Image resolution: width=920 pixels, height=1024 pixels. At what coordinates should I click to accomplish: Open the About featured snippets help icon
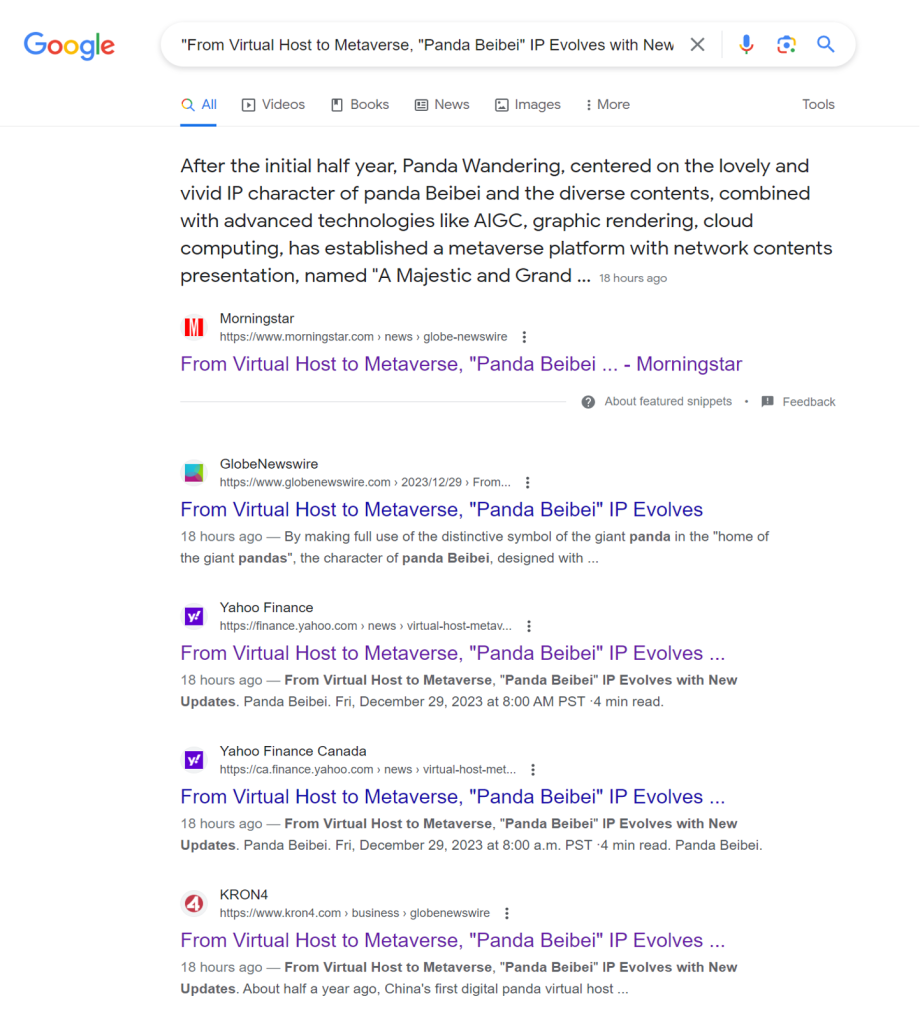pos(588,402)
